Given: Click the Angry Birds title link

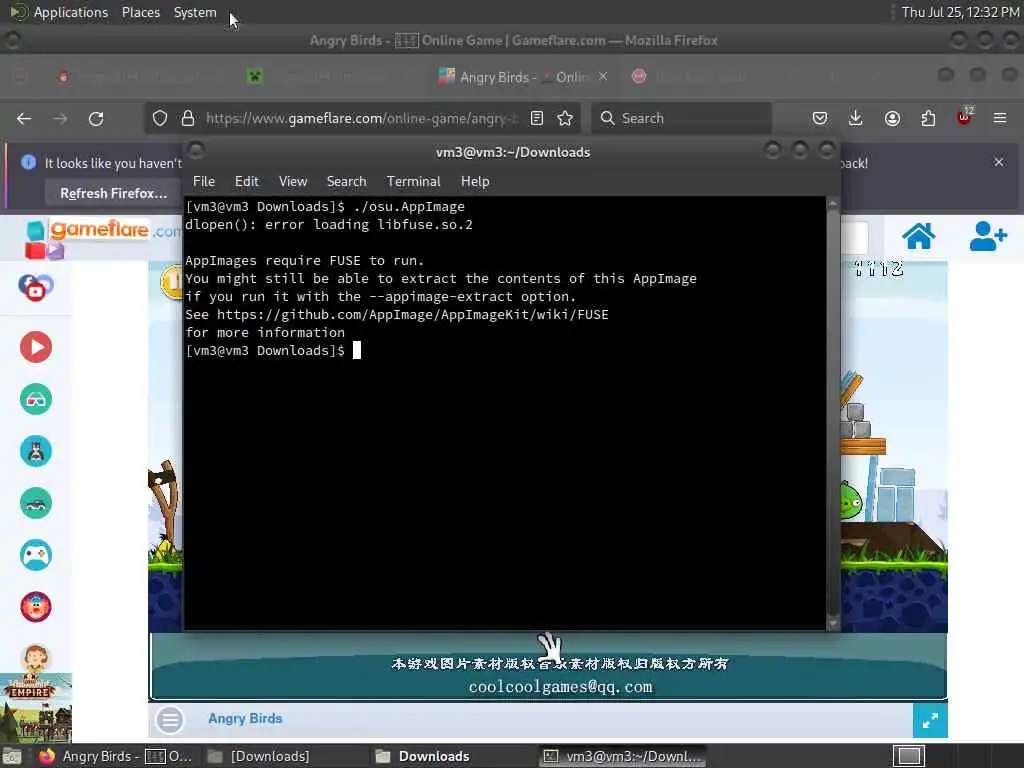Looking at the screenshot, I should coord(245,718).
